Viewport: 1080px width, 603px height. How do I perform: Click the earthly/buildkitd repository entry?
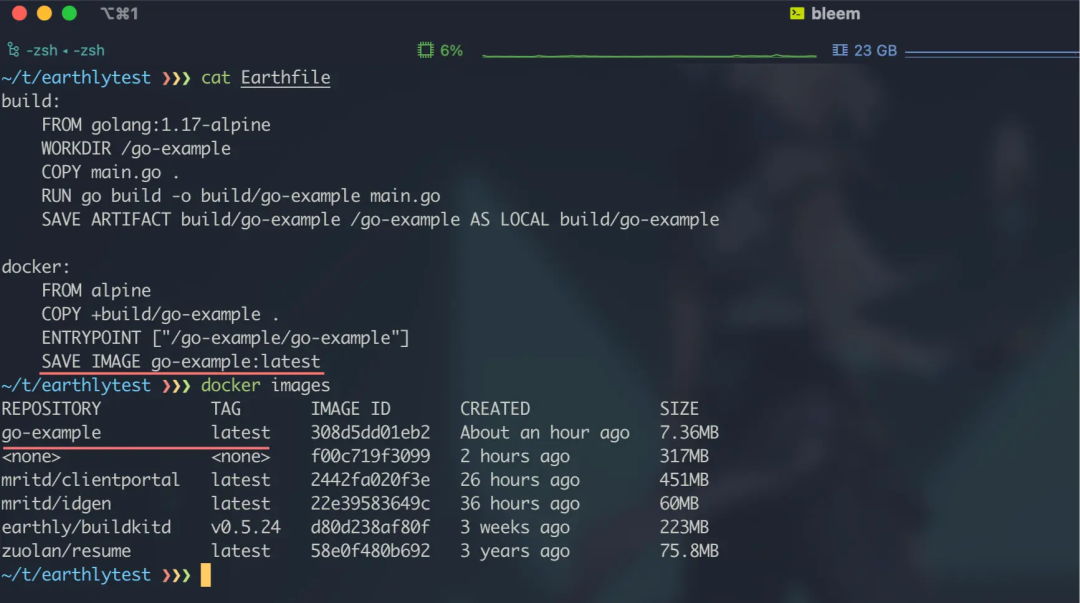click(x=86, y=528)
